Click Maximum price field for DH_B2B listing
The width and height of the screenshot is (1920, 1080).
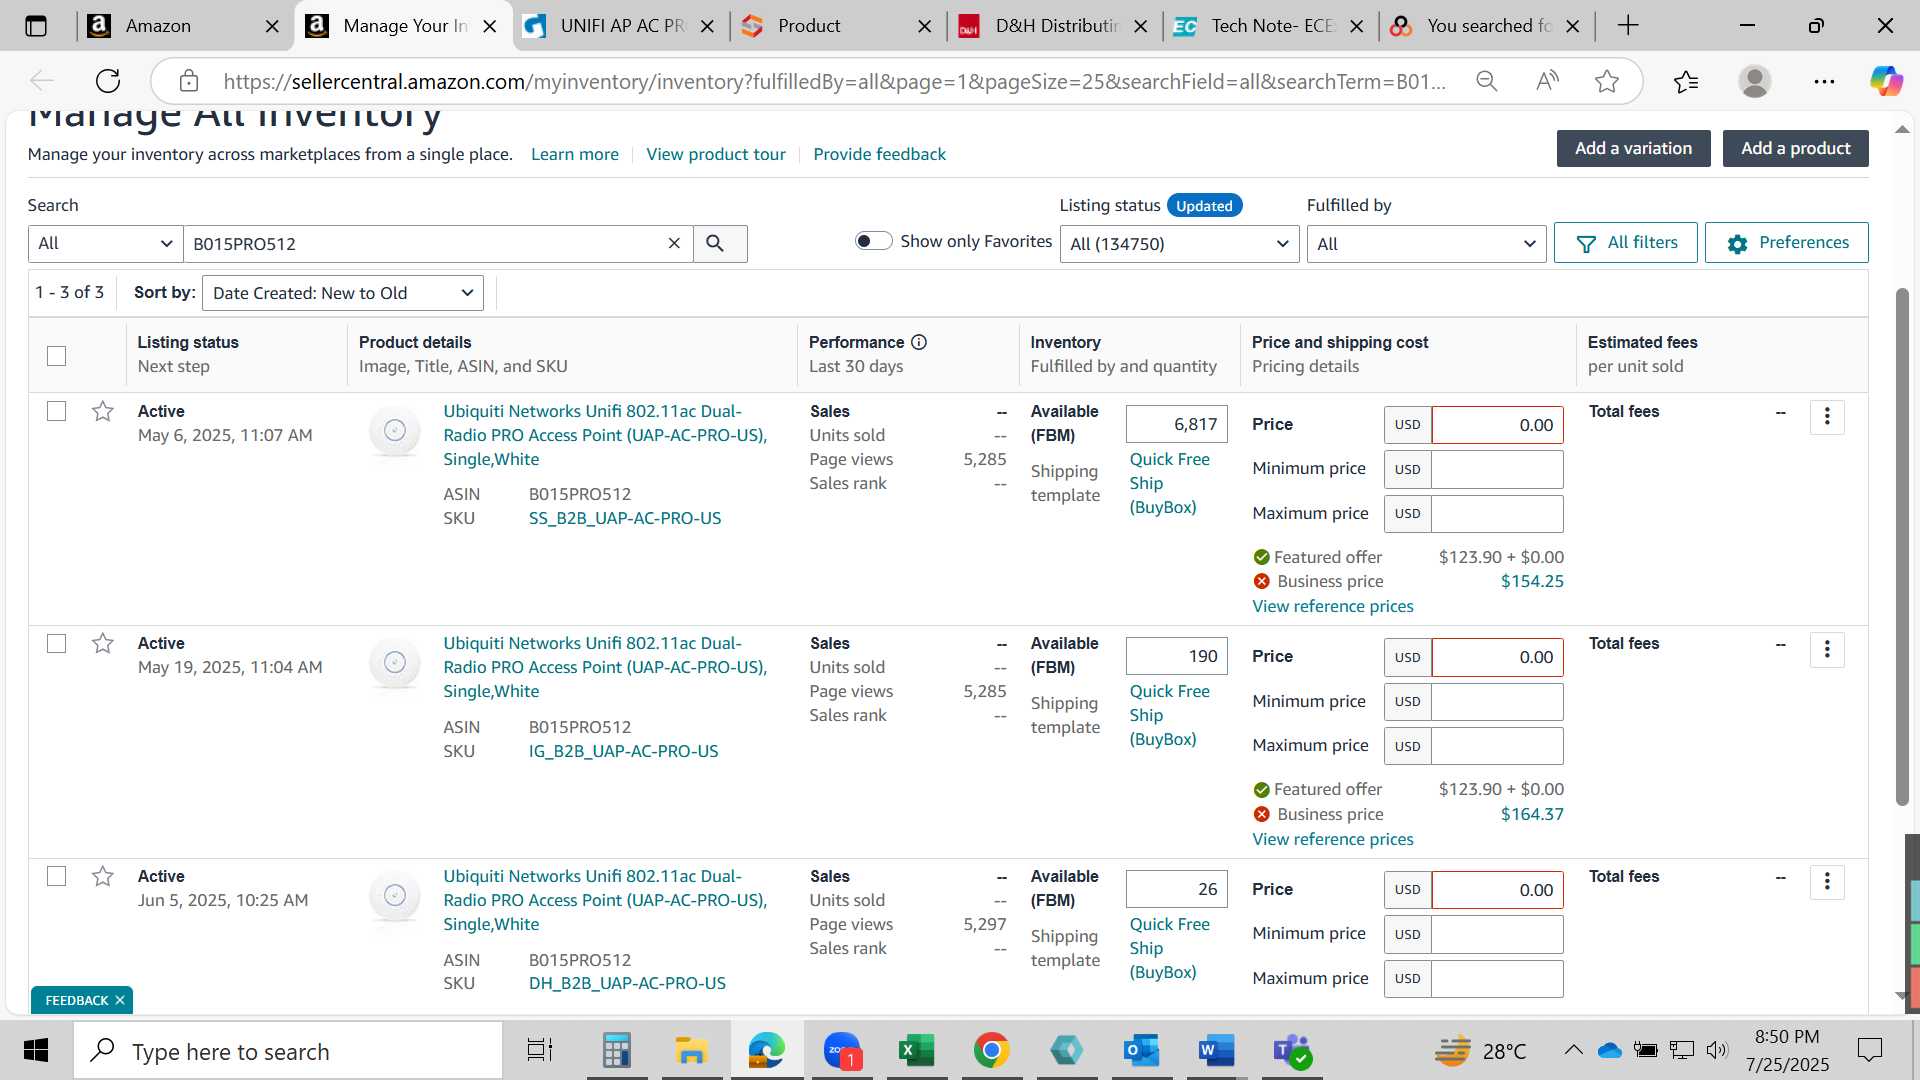(1497, 978)
